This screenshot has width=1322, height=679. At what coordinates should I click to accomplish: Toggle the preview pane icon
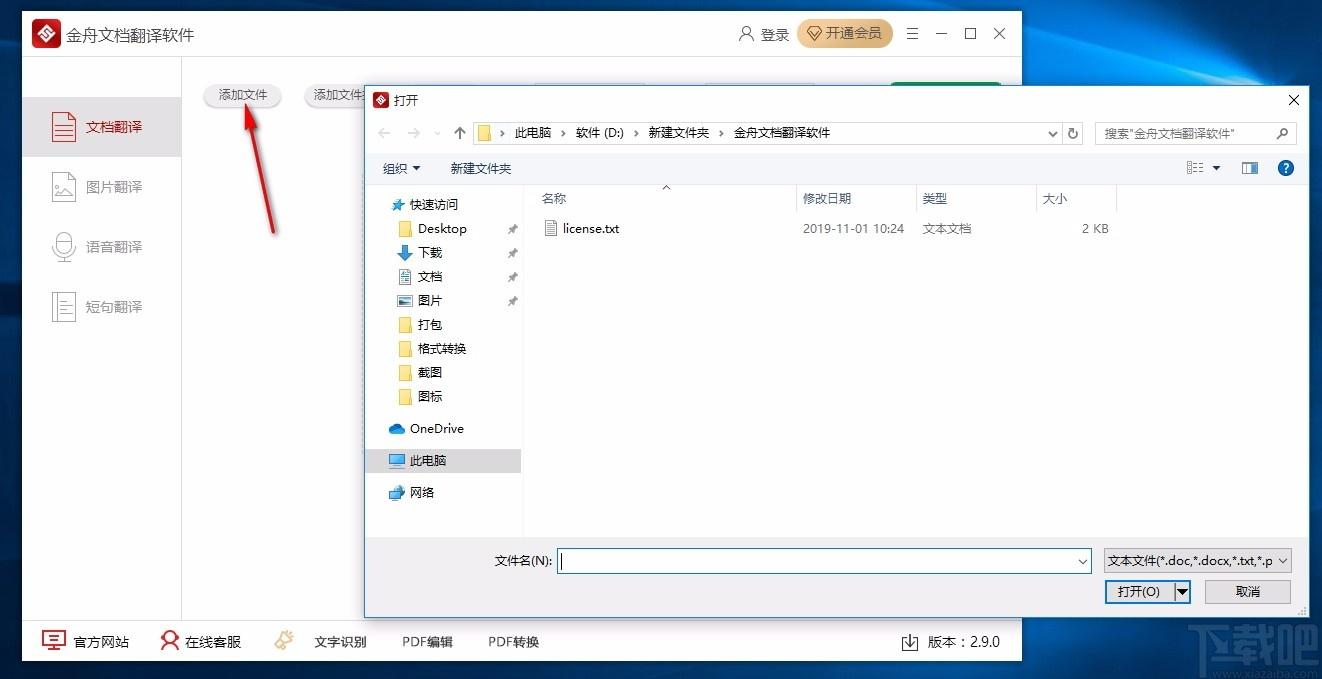pyautogui.click(x=1250, y=168)
